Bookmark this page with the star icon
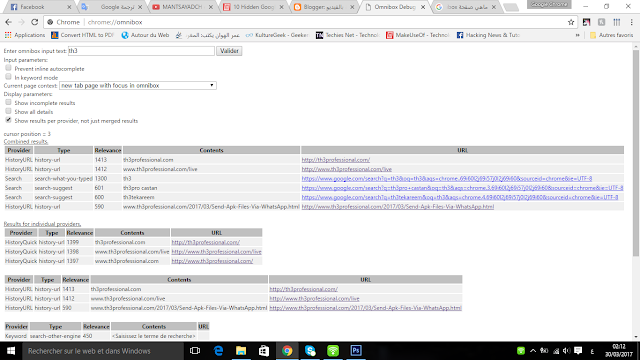640x360 pixels. (x=571, y=22)
